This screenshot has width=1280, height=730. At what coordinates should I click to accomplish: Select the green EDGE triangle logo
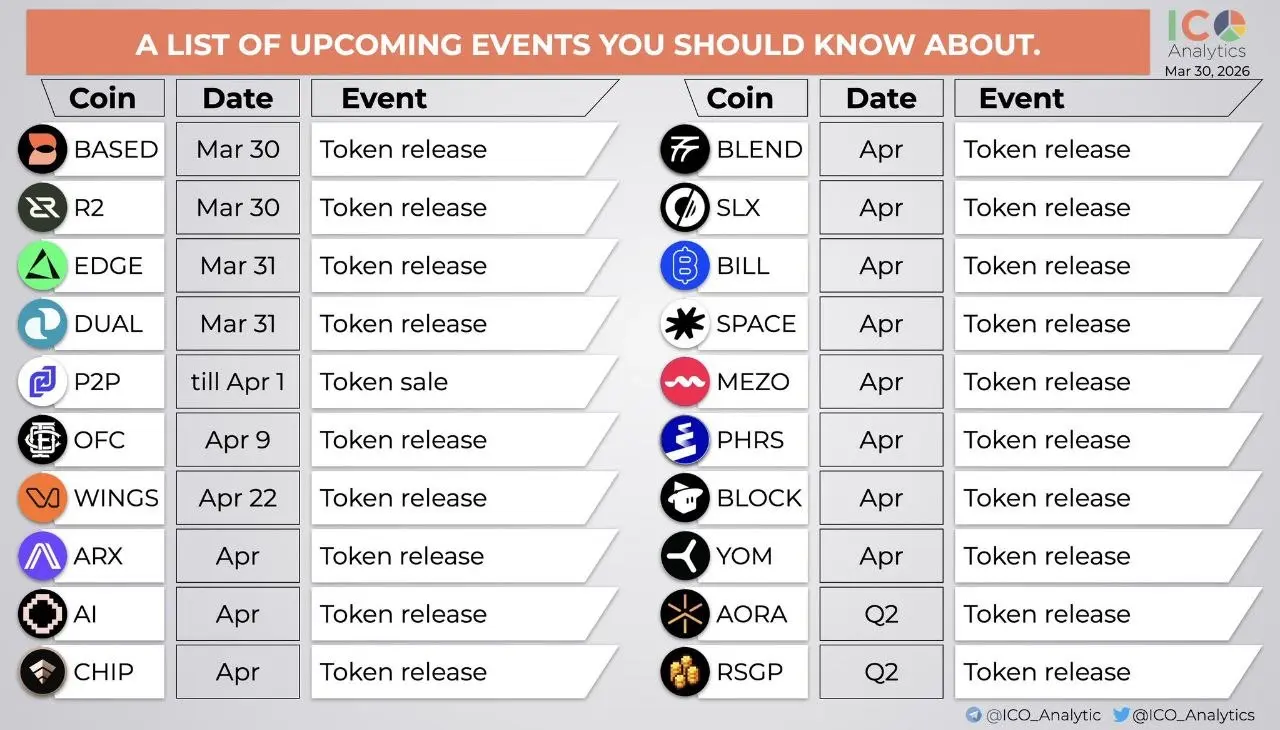pyautogui.click(x=42, y=265)
